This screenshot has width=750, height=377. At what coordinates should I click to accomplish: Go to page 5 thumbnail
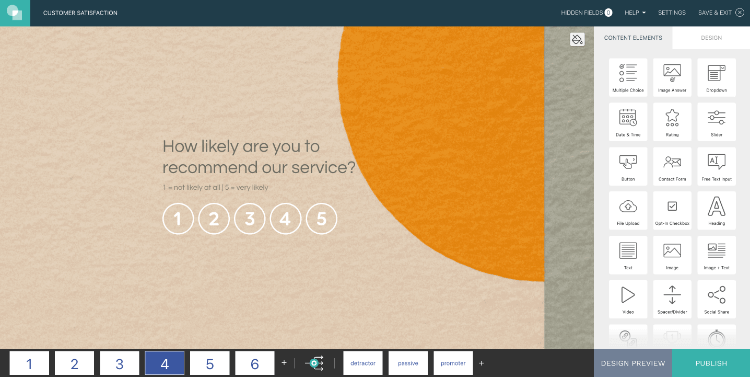click(210, 363)
